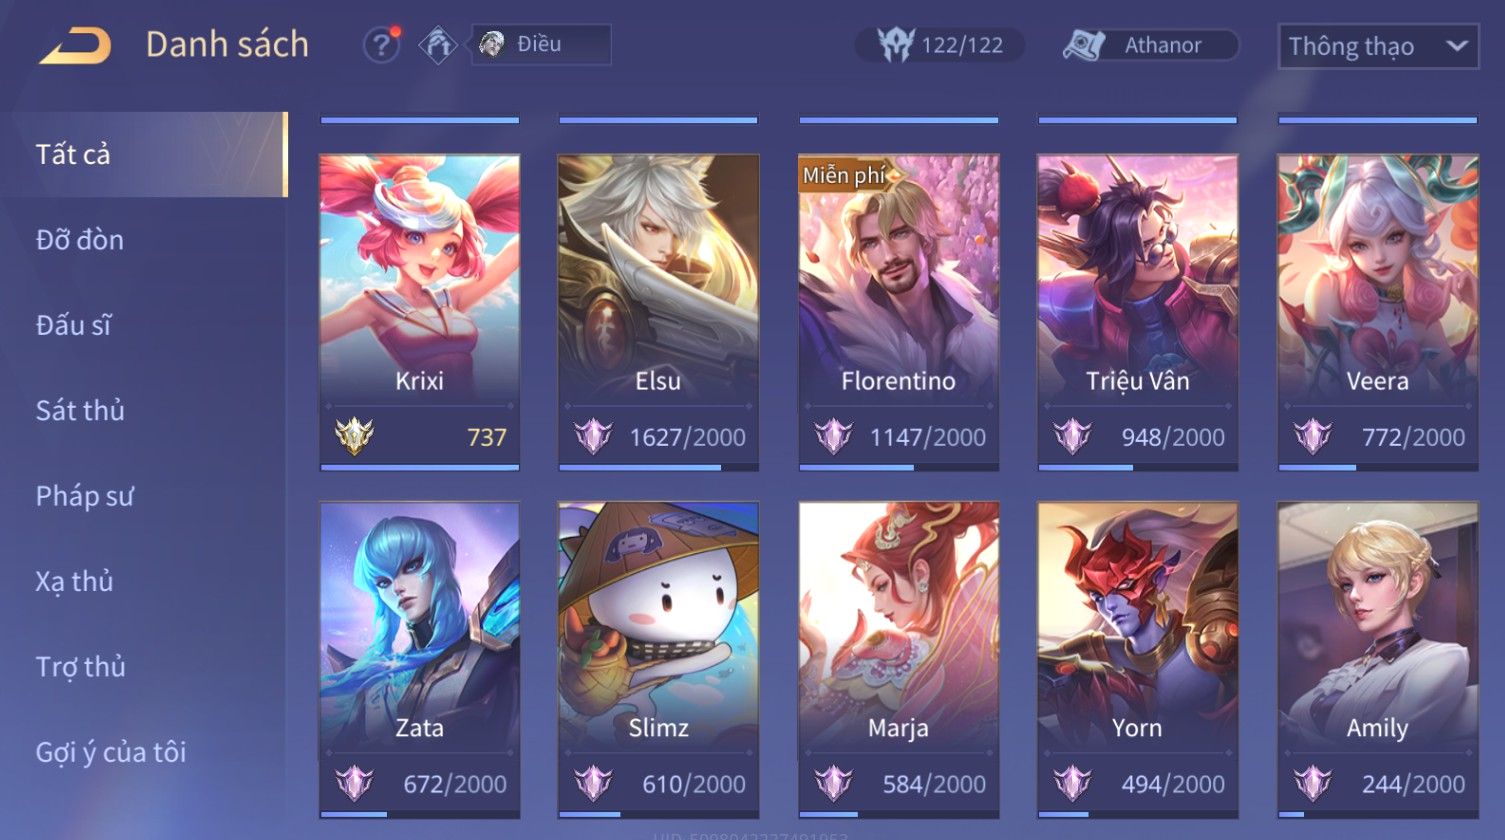
Task: Open the Athanor scroll icon button
Action: 1083,45
